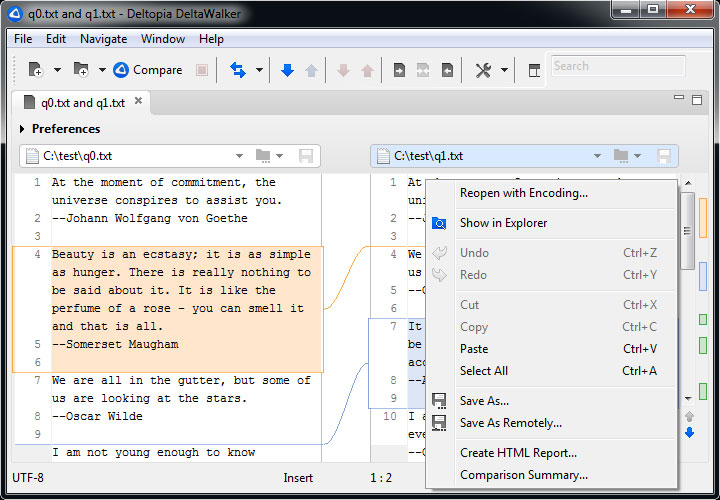720x500 pixels.
Task: Click Paste in the context menu
Action: coord(474,349)
